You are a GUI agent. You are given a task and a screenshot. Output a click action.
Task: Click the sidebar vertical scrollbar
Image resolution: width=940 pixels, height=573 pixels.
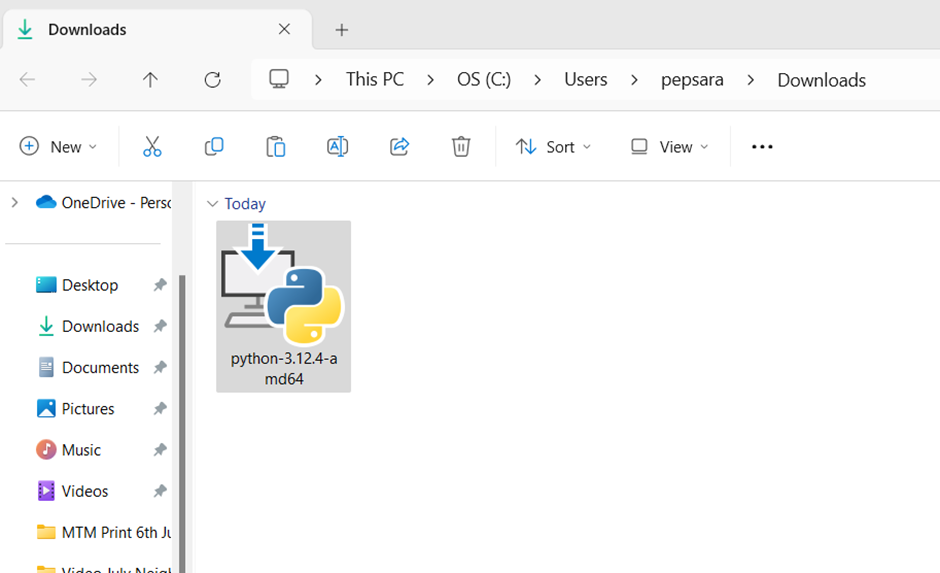click(x=182, y=423)
